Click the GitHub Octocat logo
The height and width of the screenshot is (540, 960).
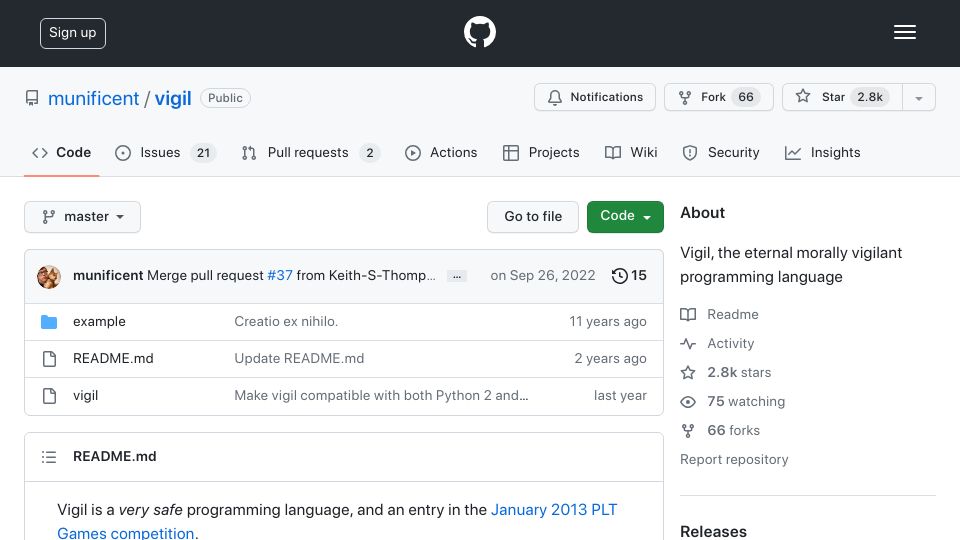click(x=479, y=32)
